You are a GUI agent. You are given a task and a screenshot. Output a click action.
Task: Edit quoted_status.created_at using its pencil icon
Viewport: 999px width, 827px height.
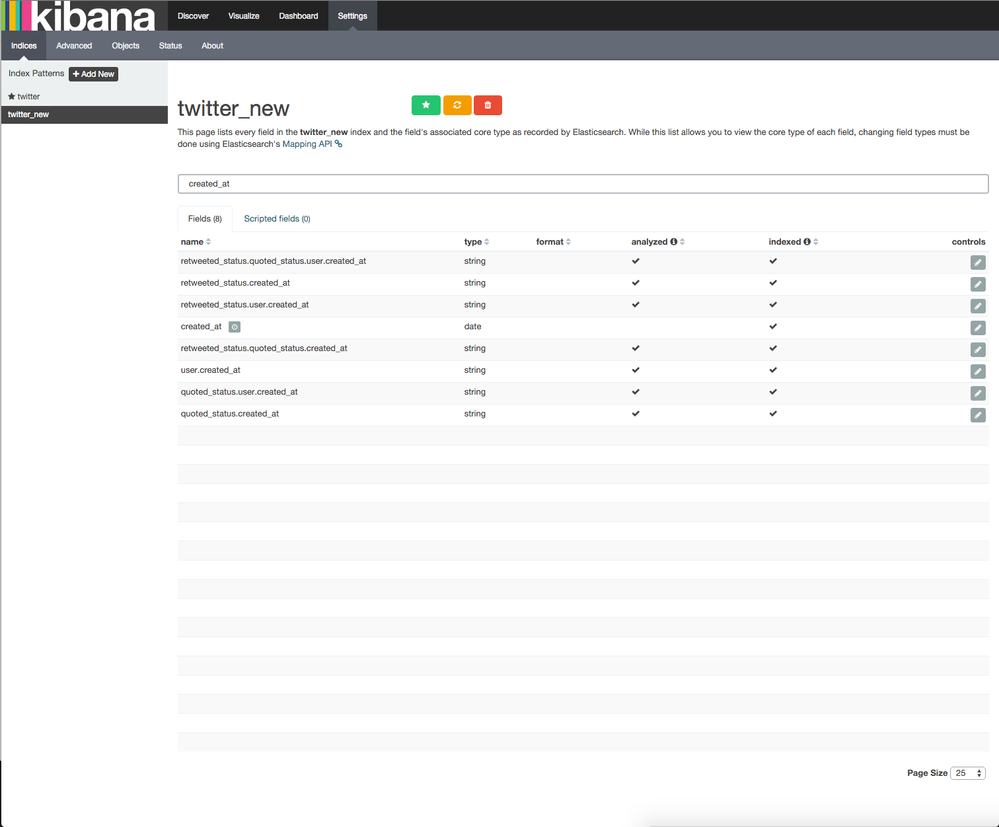point(977,414)
